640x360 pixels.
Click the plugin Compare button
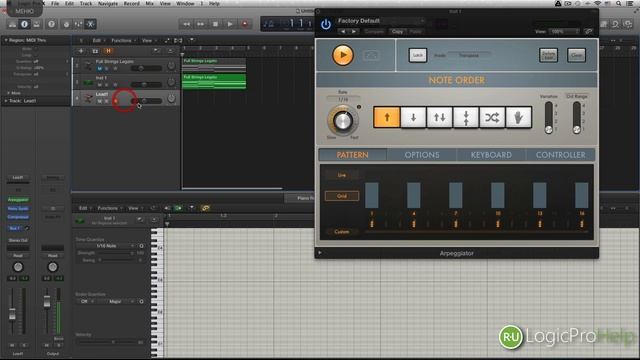(x=374, y=31)
